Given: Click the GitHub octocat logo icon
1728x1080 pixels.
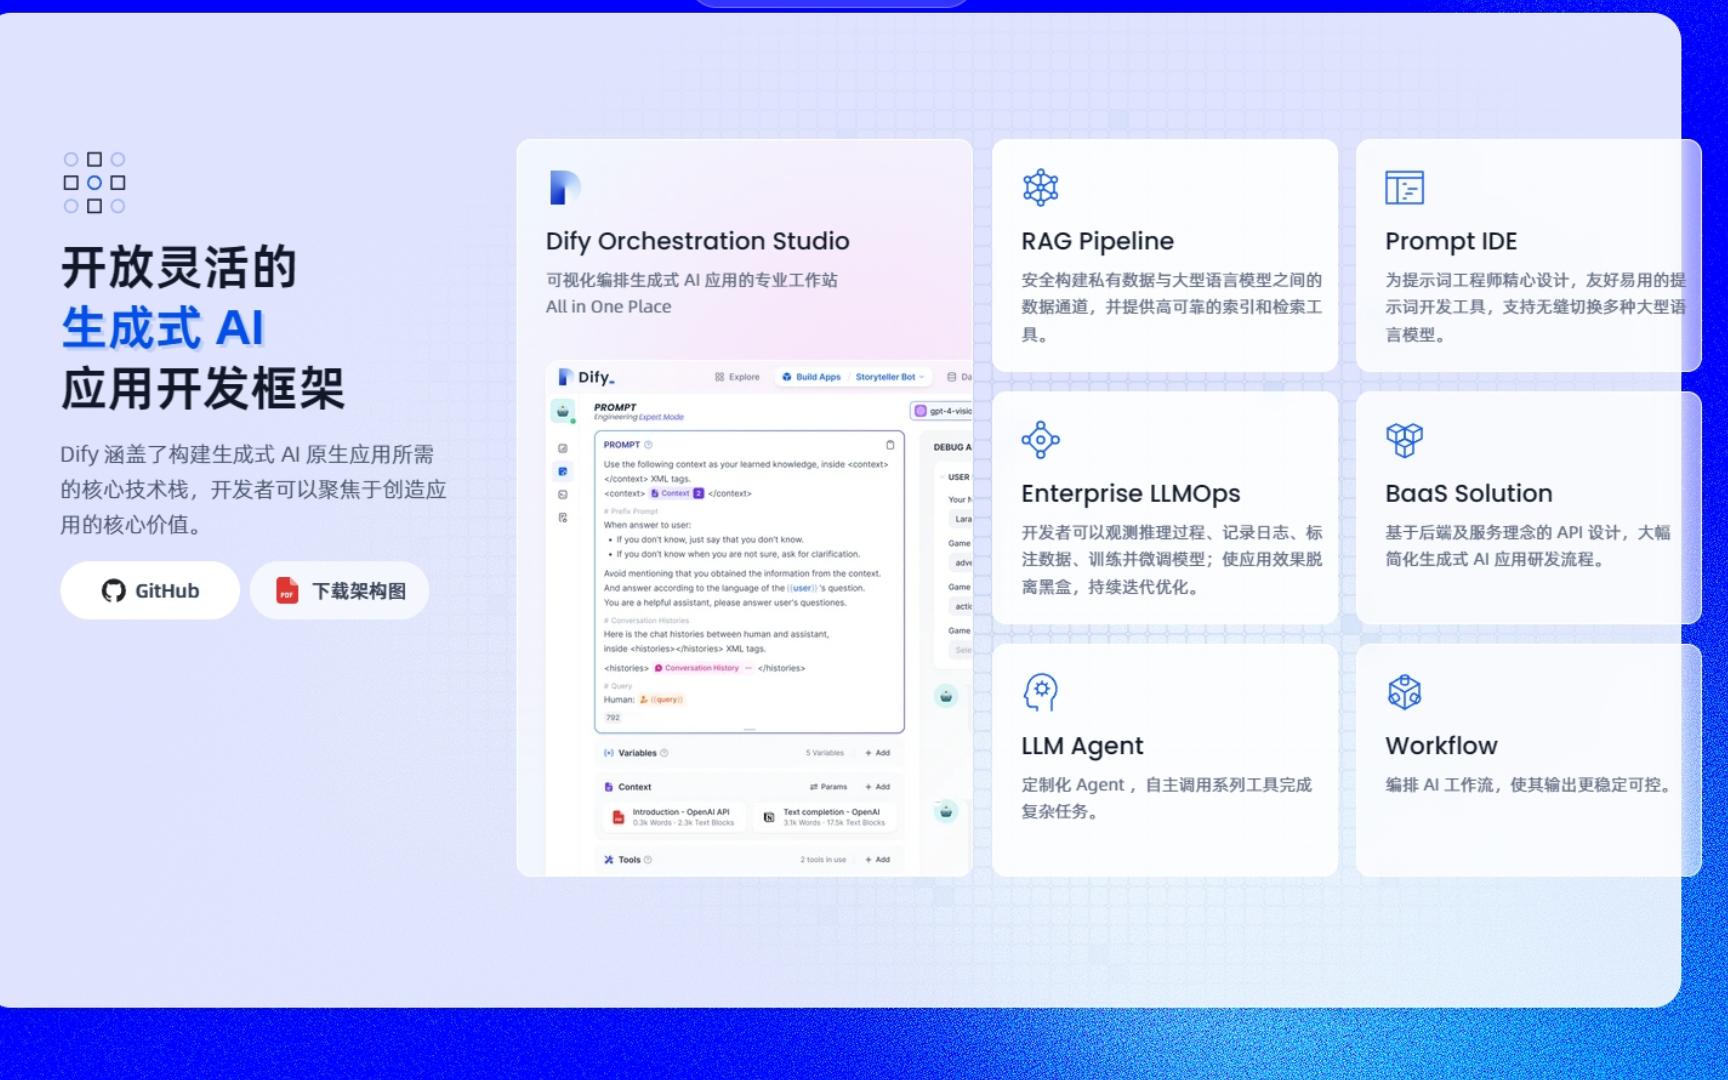Looking at the screenshot, I should point(114,591).
